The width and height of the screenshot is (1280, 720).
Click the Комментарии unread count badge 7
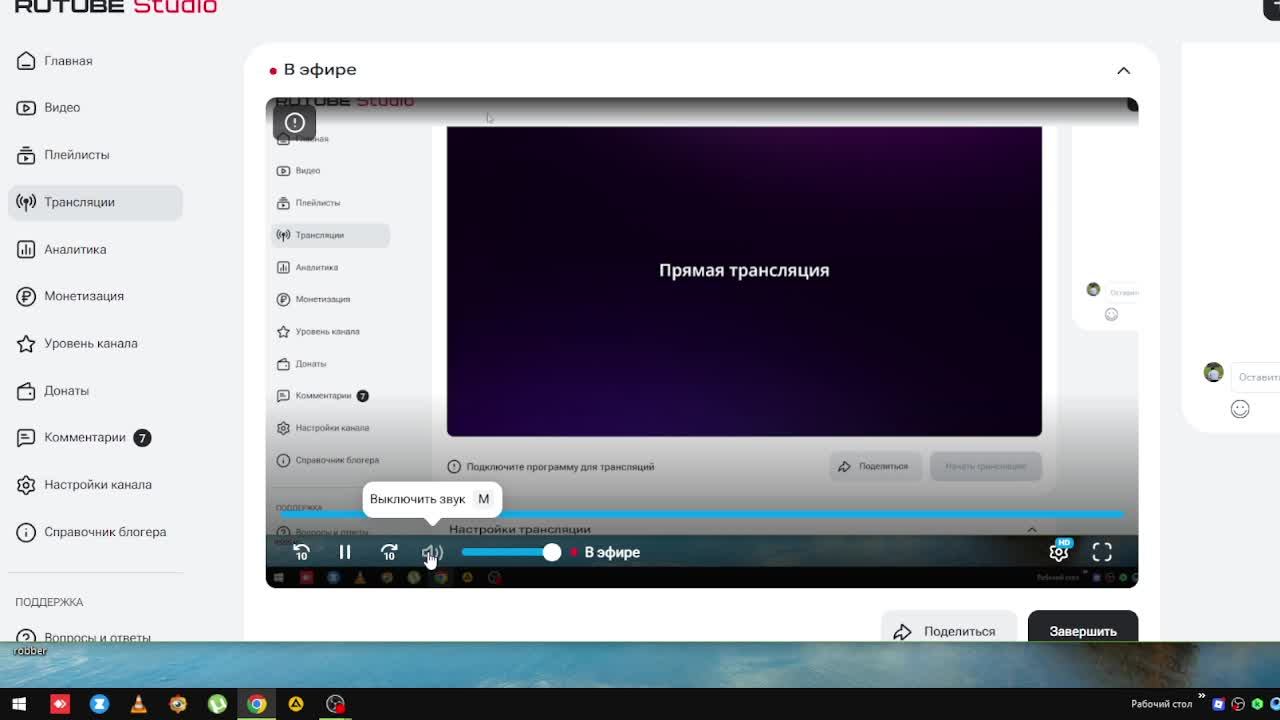pos(142,438)
